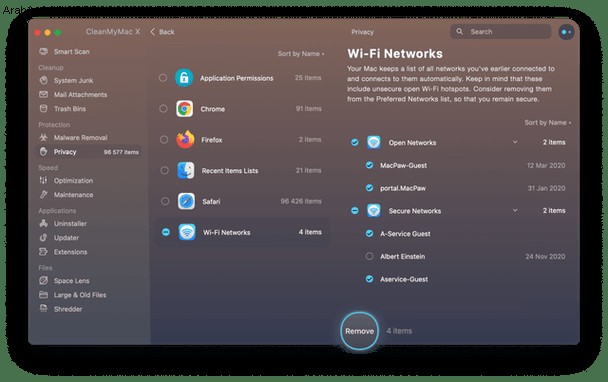This screenshot has width=608, height=382.
Task: Open System Junk cleanup module
Action: [x=66, y=80]
